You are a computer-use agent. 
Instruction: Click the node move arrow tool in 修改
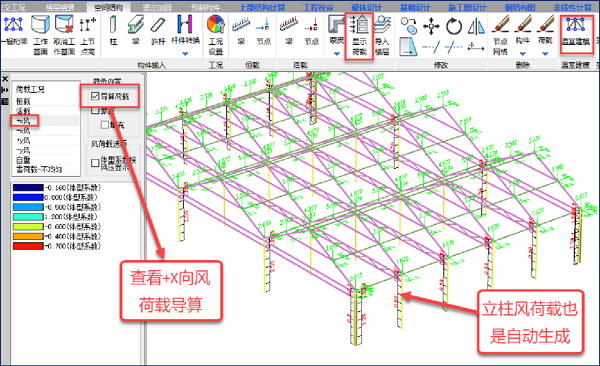(x=476, y=47)
